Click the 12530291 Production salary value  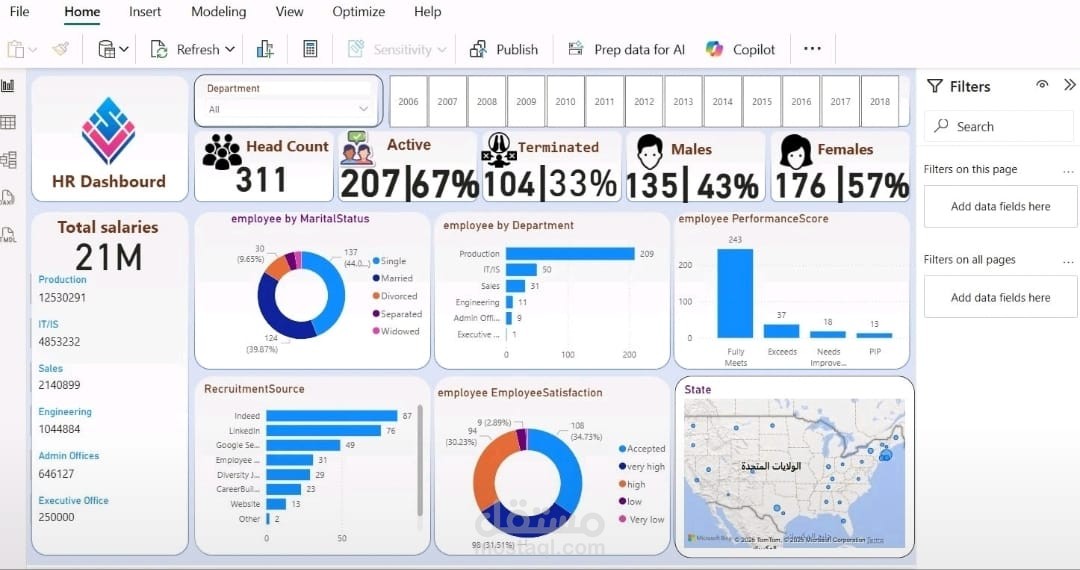point(62,297)
